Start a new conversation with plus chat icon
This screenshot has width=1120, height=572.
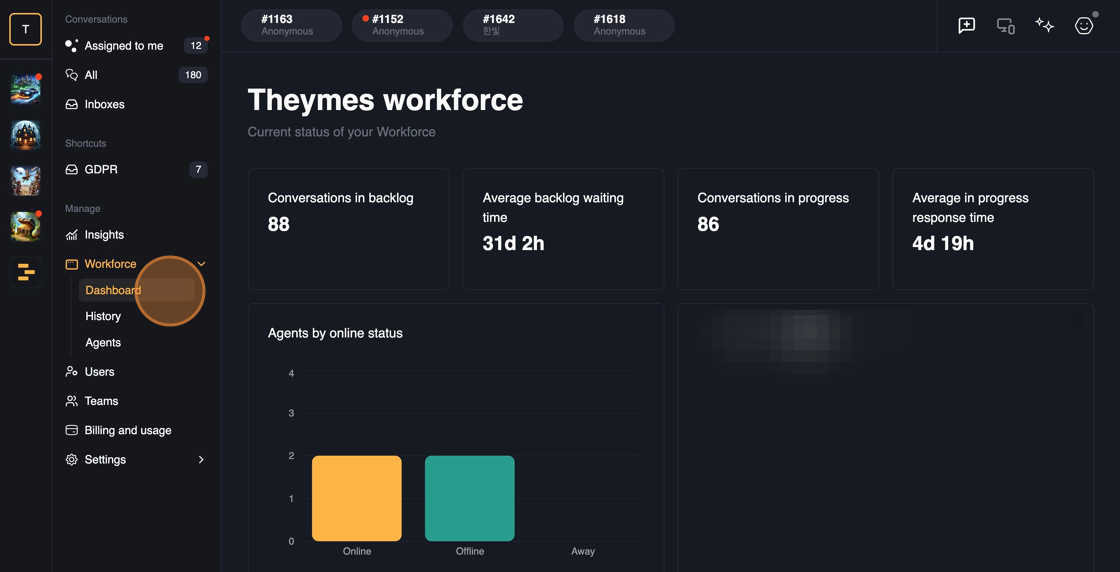point(966,26)
